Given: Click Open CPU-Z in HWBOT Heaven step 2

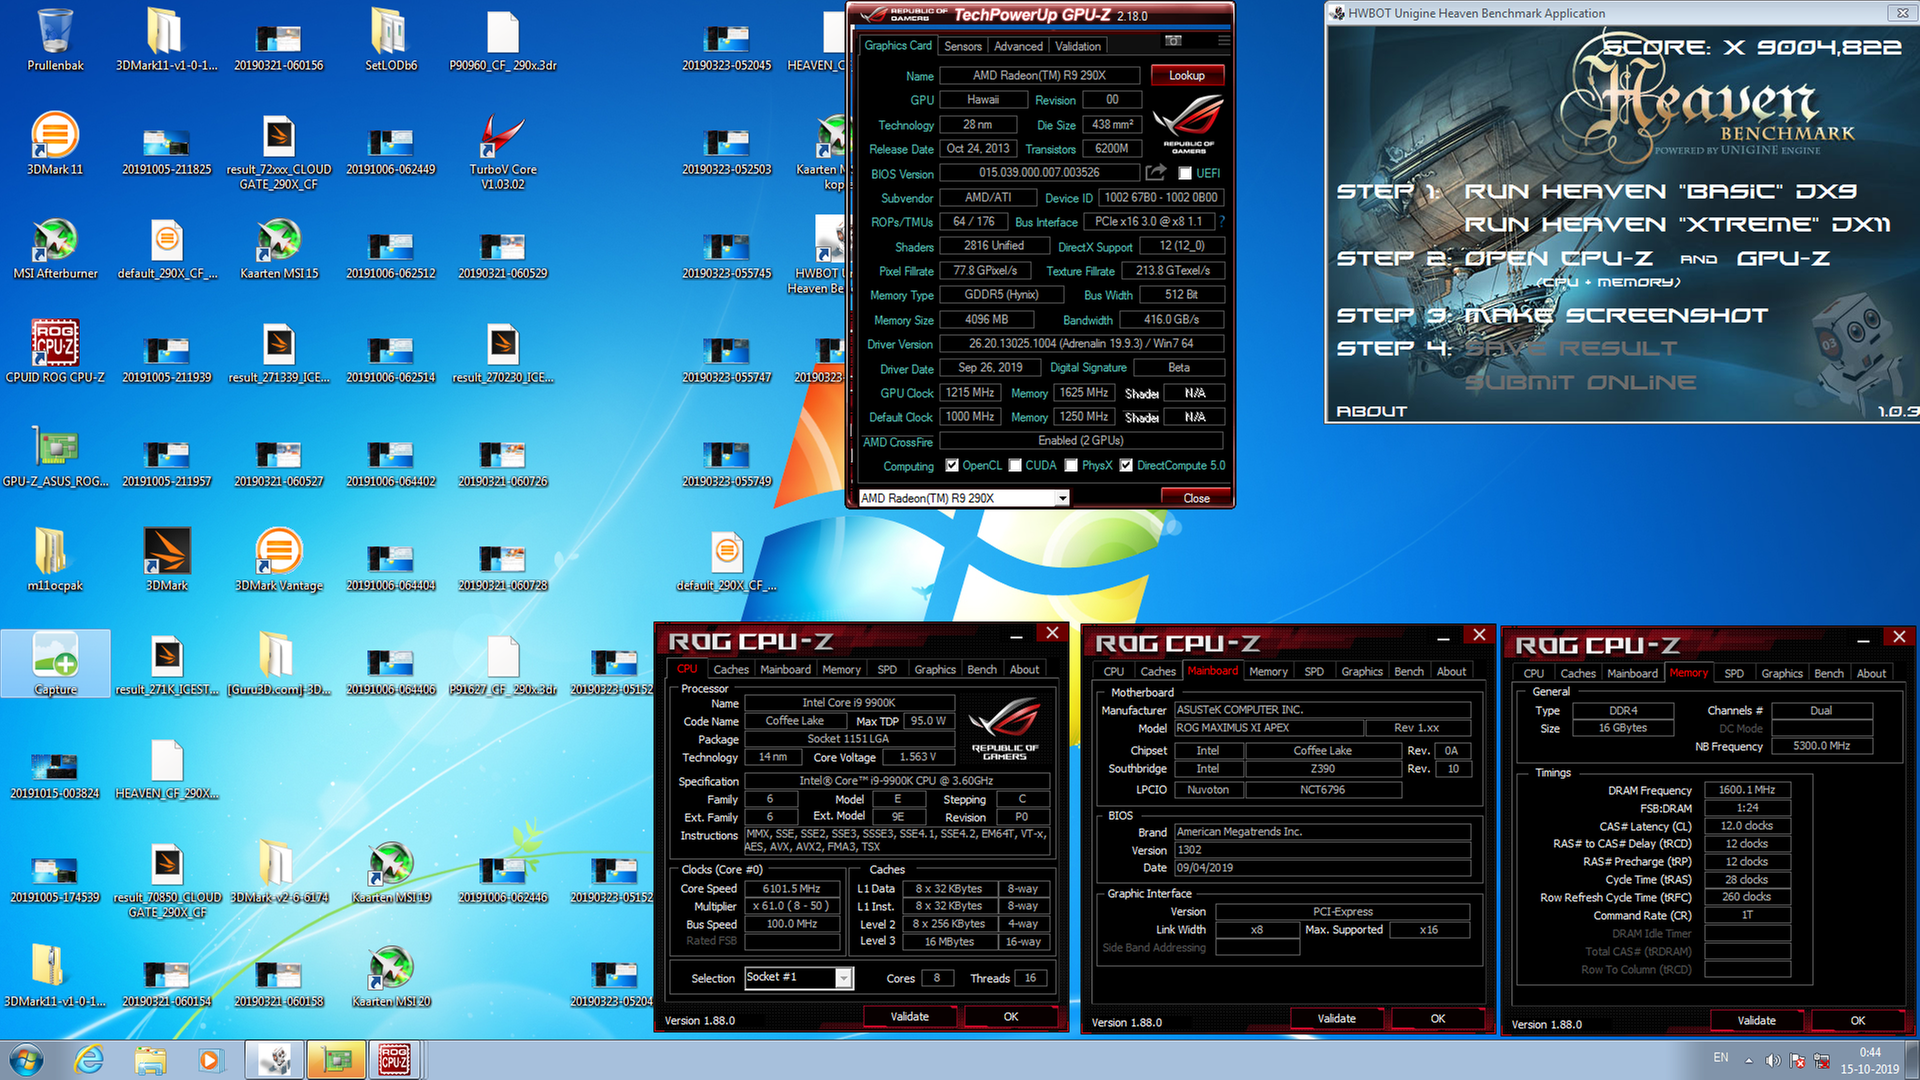Looking at the screenshot, I should click(1558, 258).
